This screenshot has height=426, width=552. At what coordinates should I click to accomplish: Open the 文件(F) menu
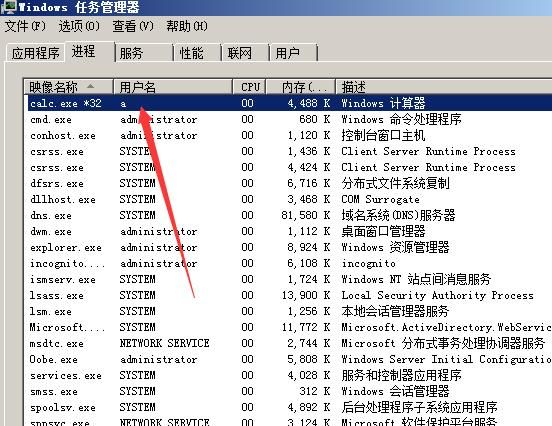pos(25,26)
